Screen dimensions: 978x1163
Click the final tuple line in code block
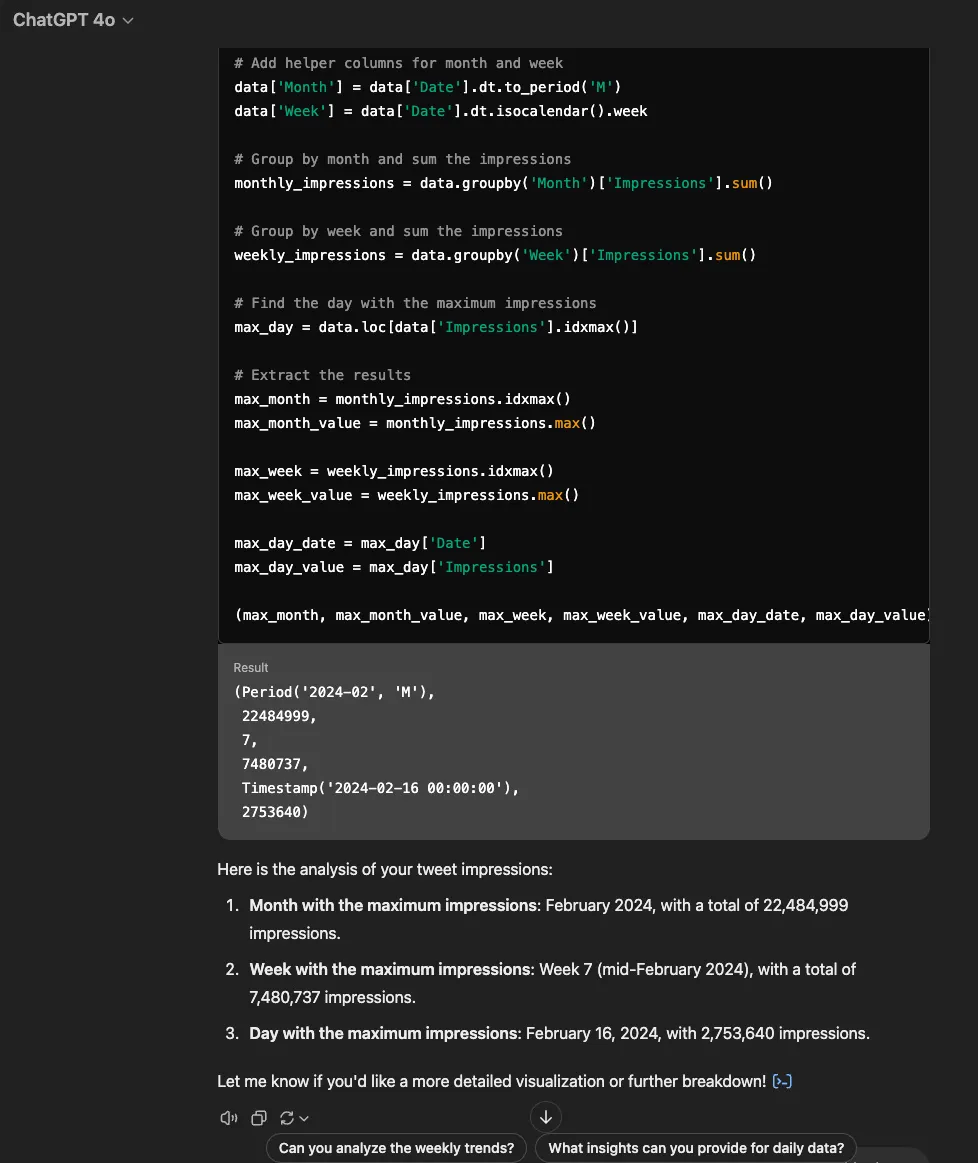click(x=582, y=615)
